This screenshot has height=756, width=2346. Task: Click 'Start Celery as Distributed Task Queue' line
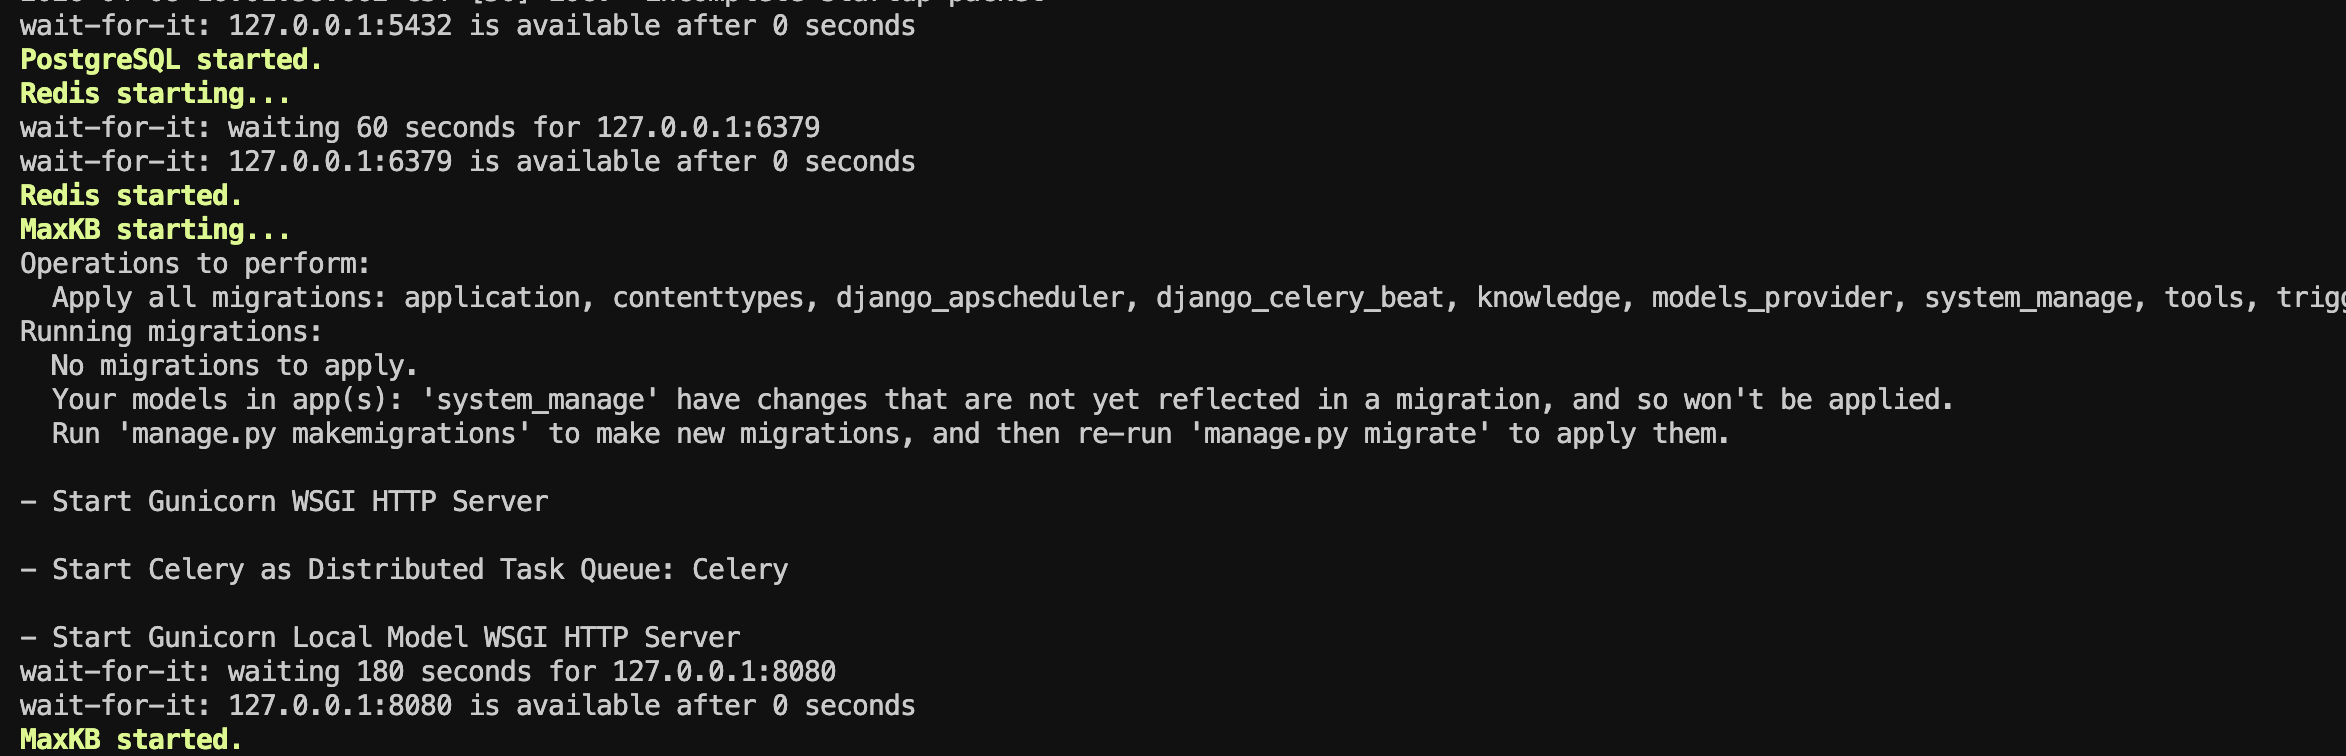point(404,570)
